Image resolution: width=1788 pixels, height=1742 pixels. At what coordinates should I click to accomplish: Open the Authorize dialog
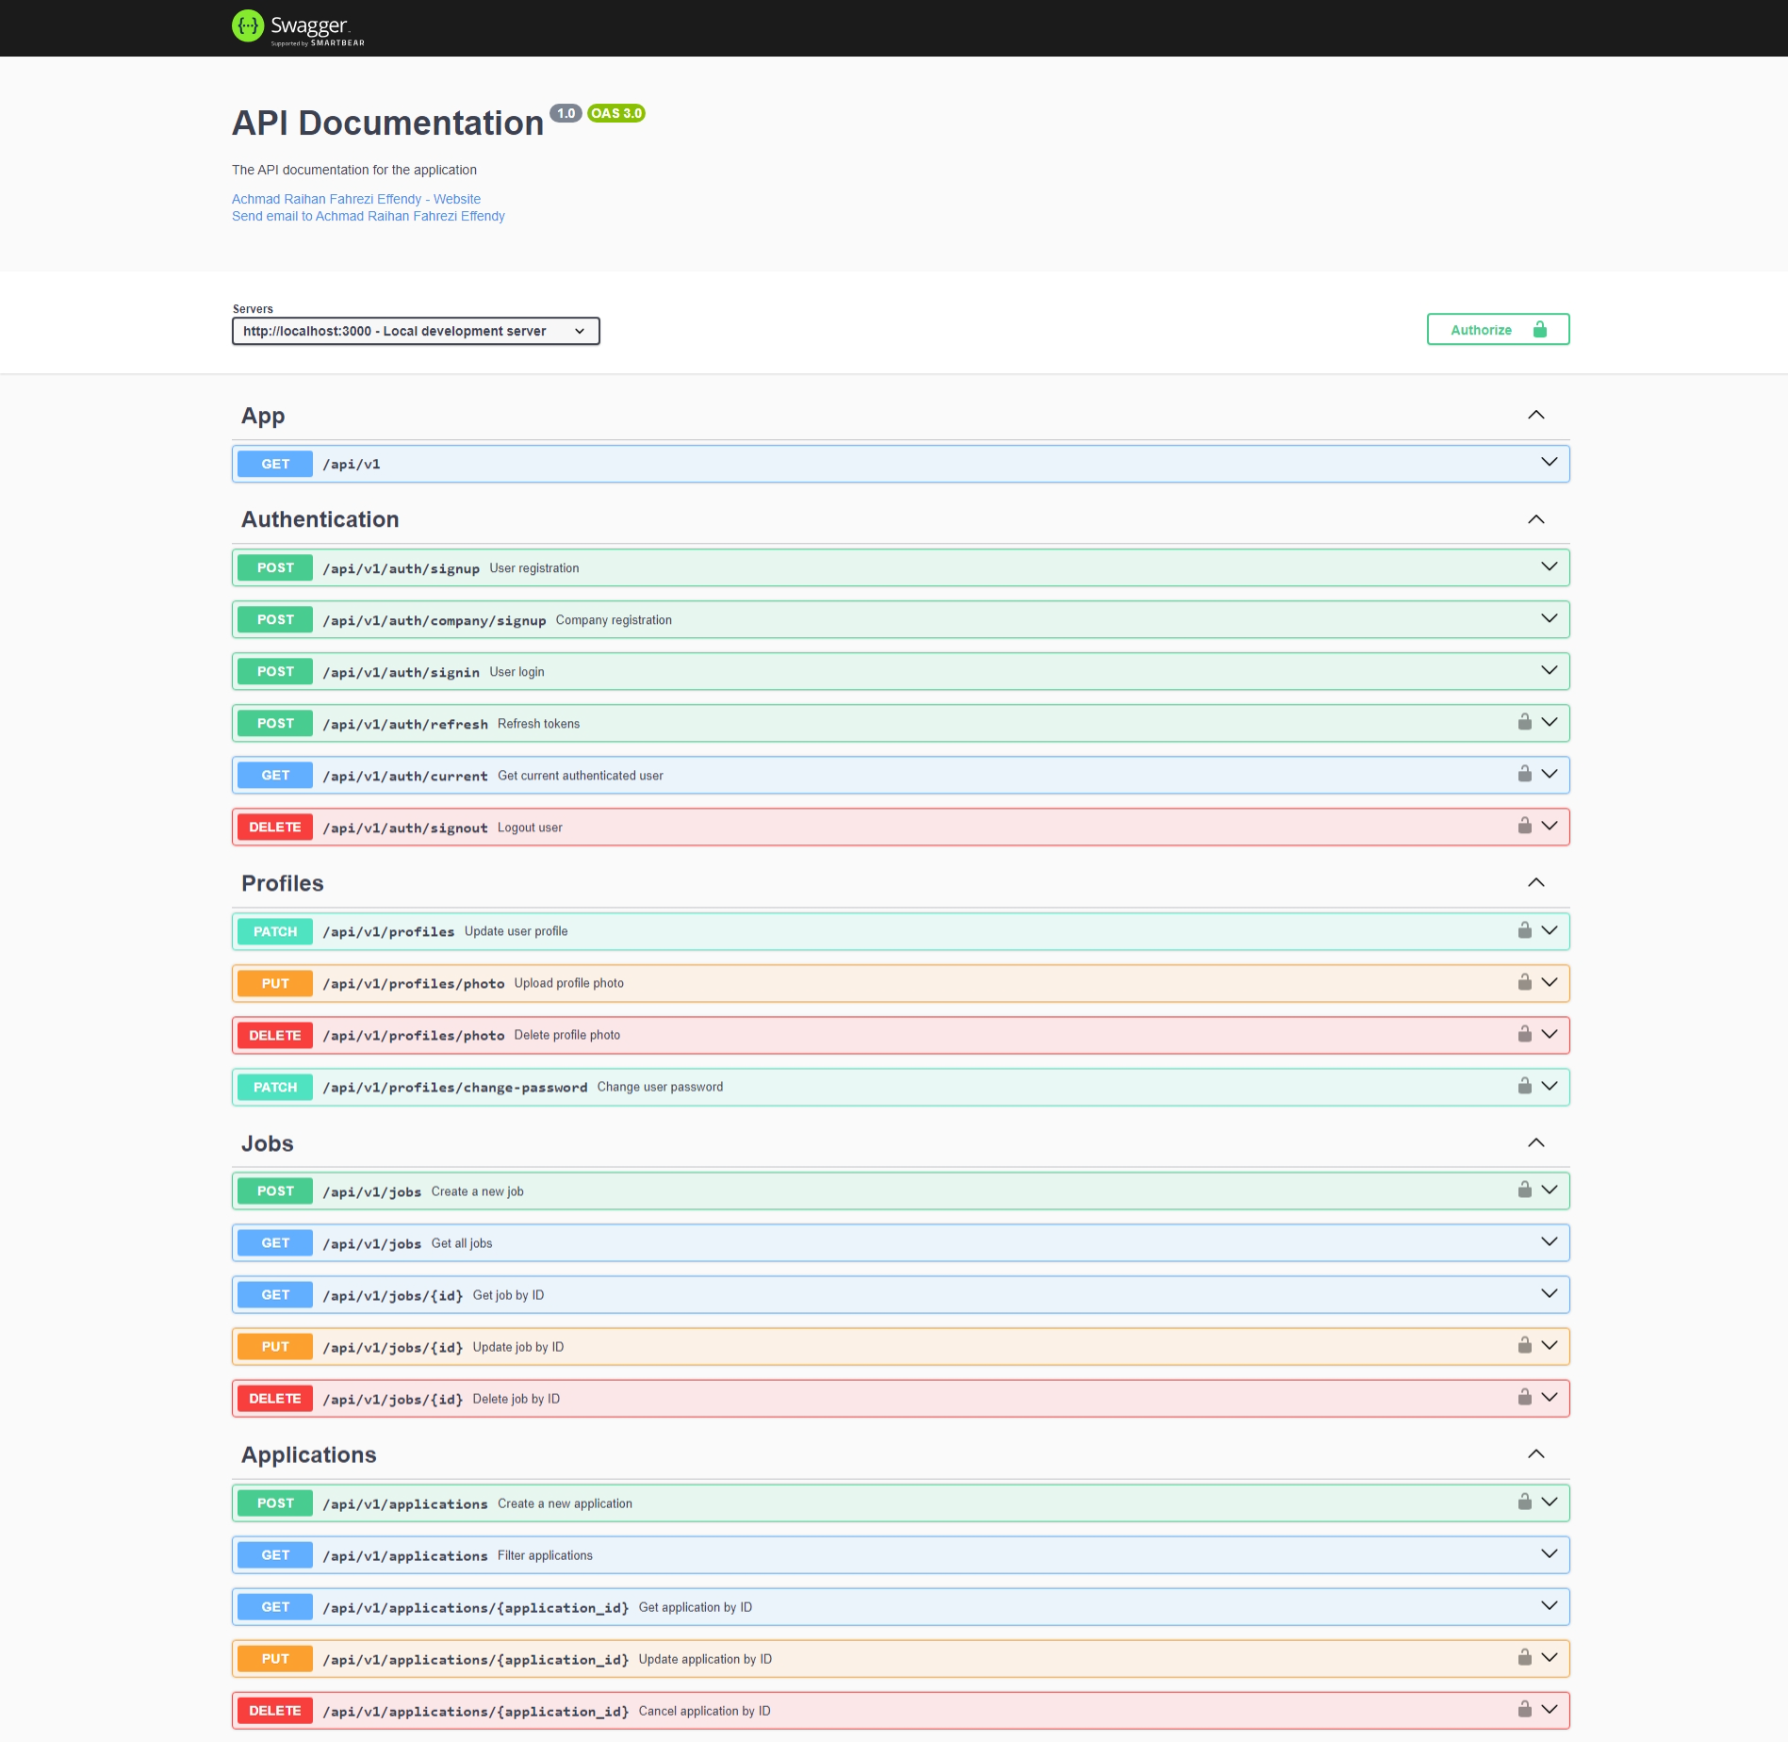pos(1497,330)
